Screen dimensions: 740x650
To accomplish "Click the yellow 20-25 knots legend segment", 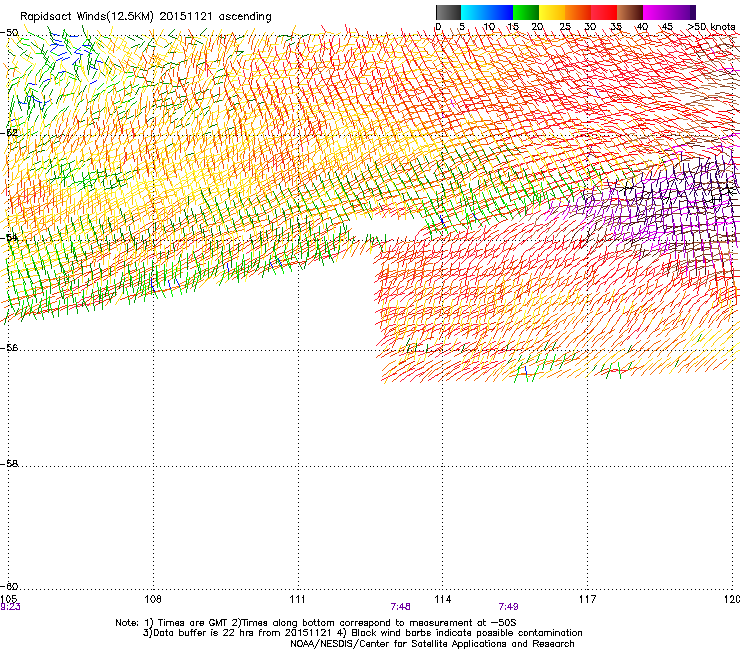I will click(552, 12).
